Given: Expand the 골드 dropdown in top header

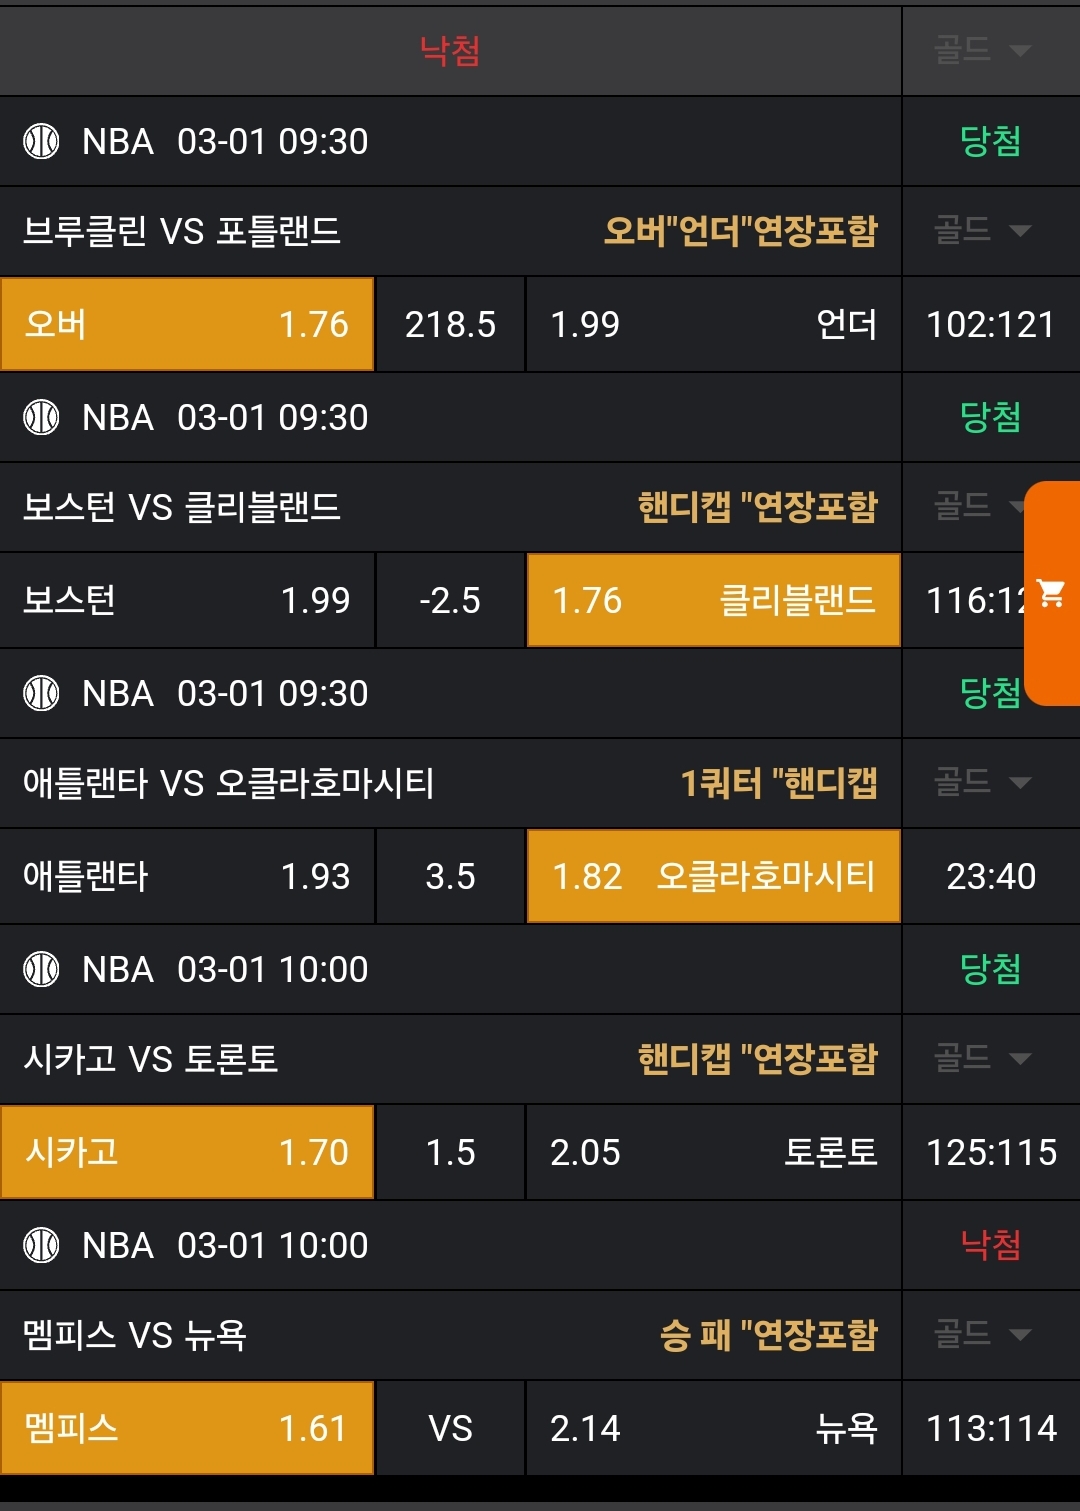Looking at the screenshot, I should coord(982,49).
